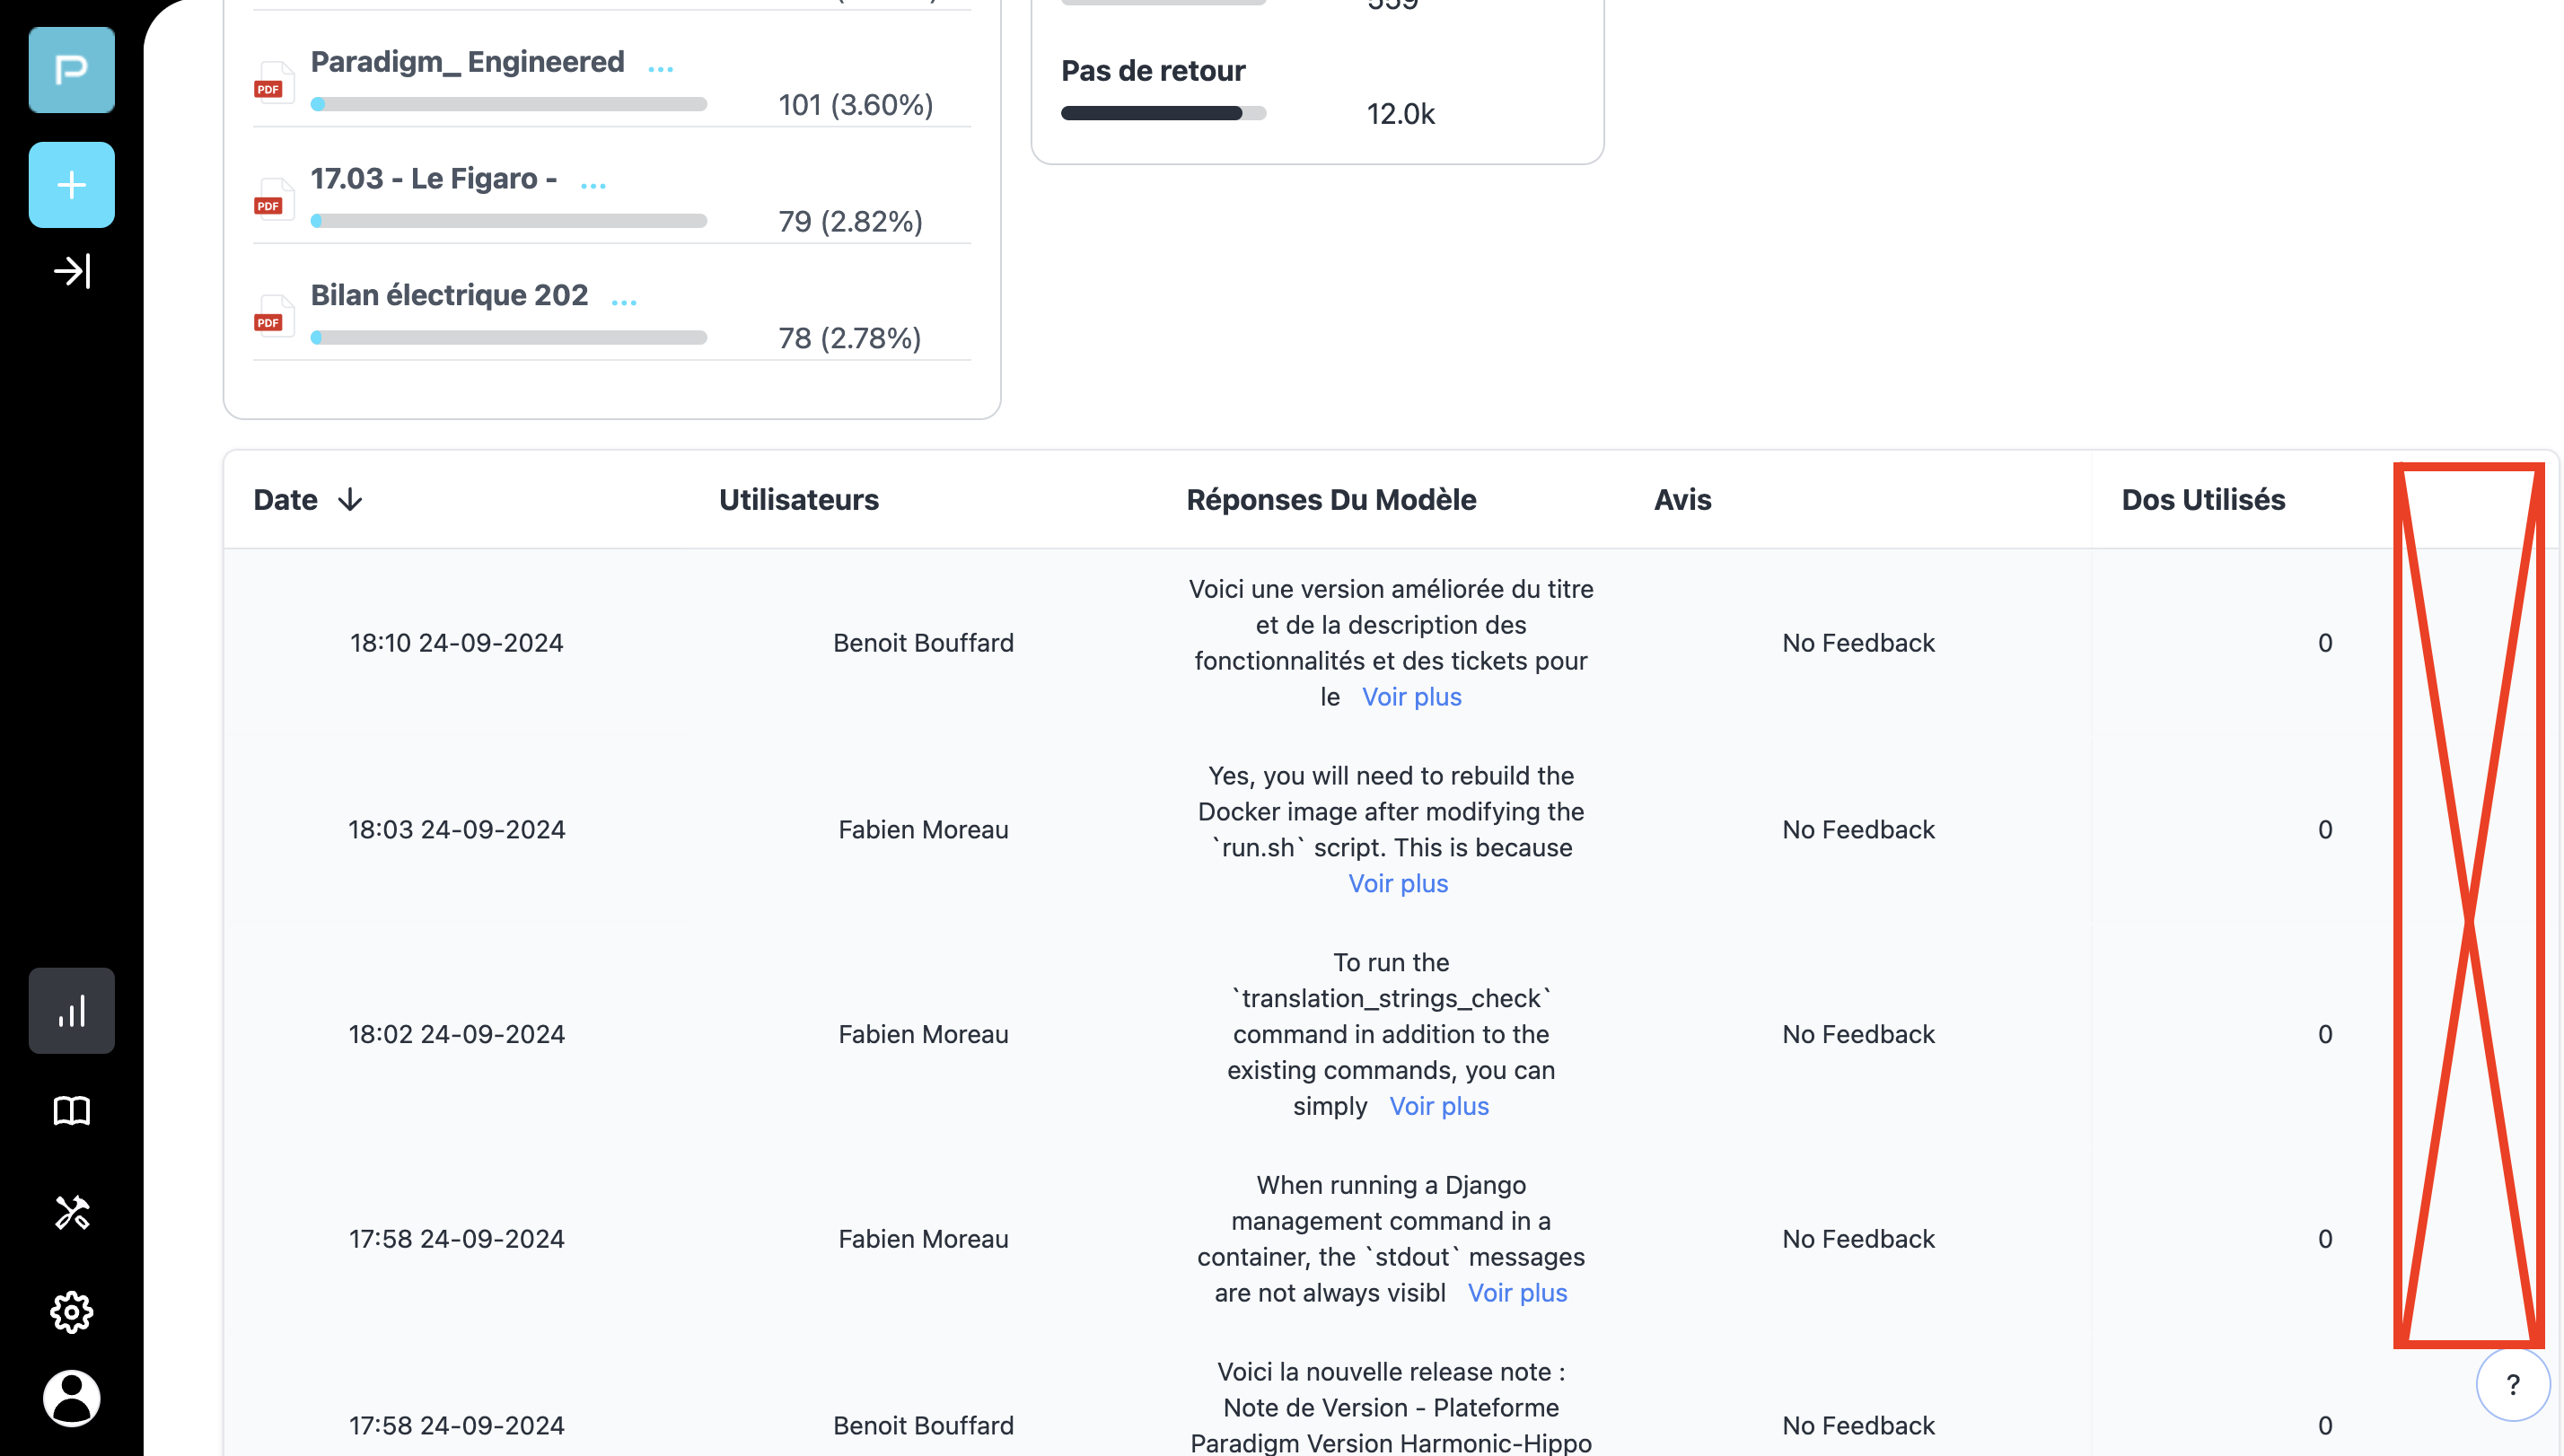This screenshot has width=2564, height=1456.
Task: Click Fabien Moreau in the 18:03 row
Action: point(923,830)
